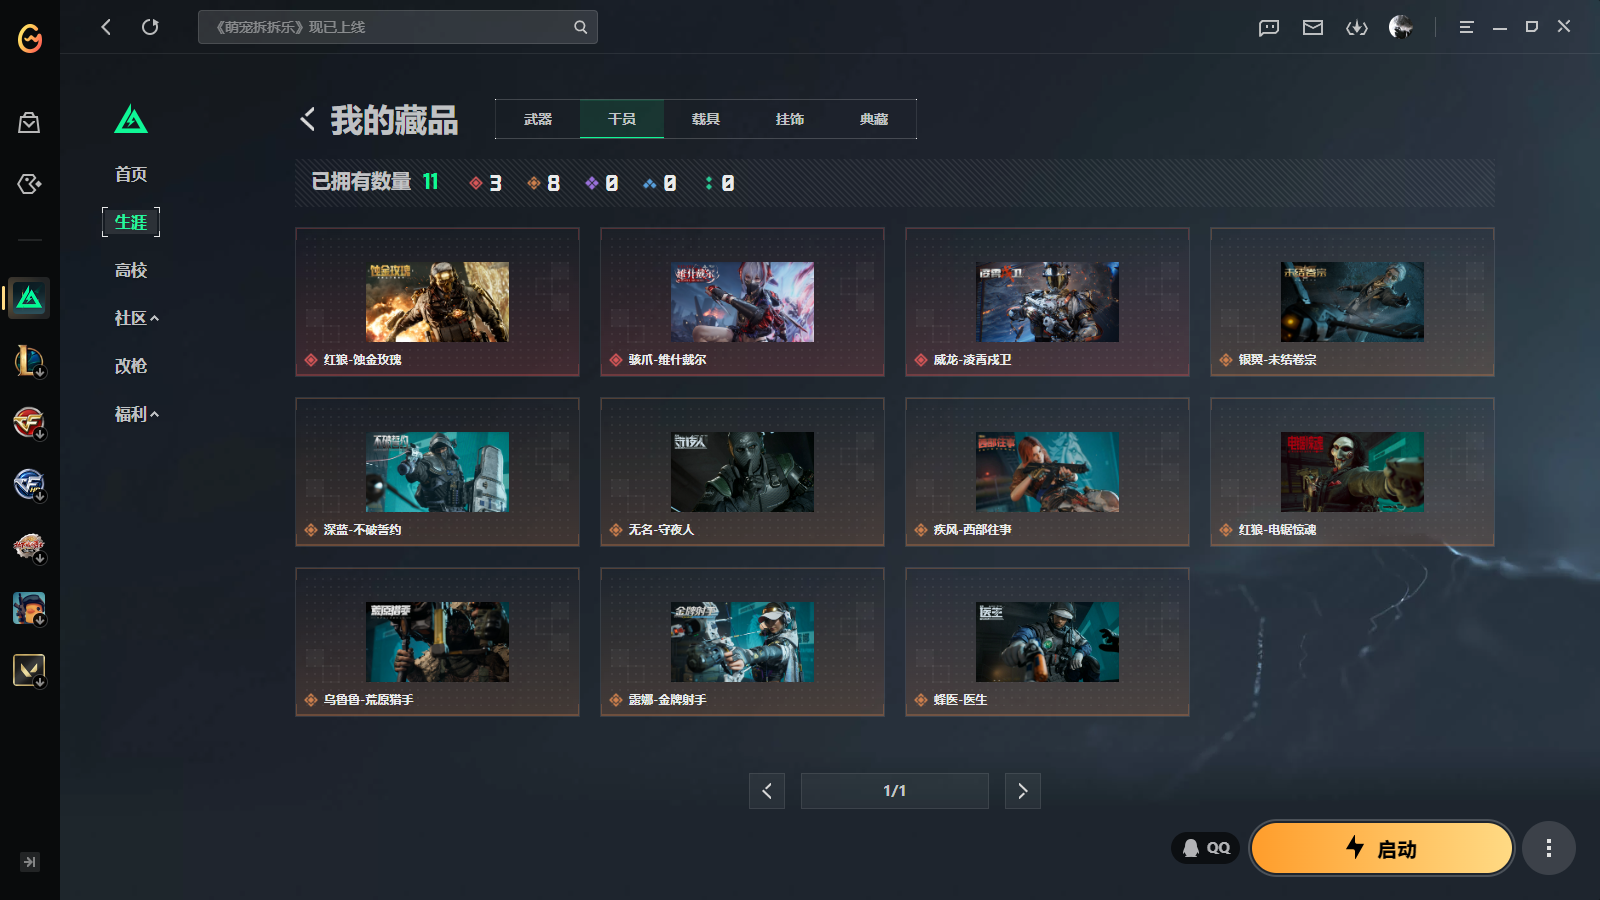The width and height of the screenshot is (1600, 900).
Task: Open the 红狼-蚀金玫瑰 operator card
Action: pos(437,302)
